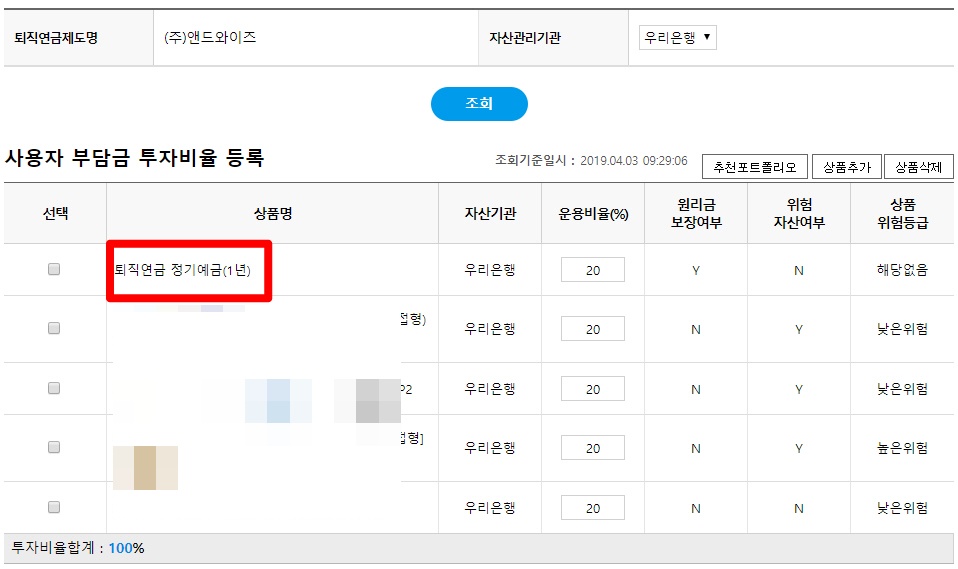This screenshot has width=958, height=569.
Task: Click the 상품추가 button
Action: coord(846,167)
